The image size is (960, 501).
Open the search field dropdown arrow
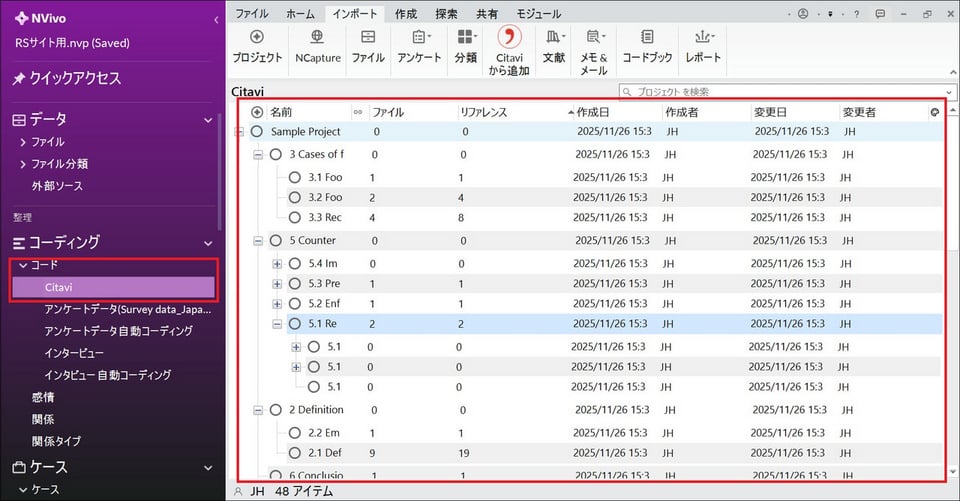pyautogui.click(x=948, y=92)
